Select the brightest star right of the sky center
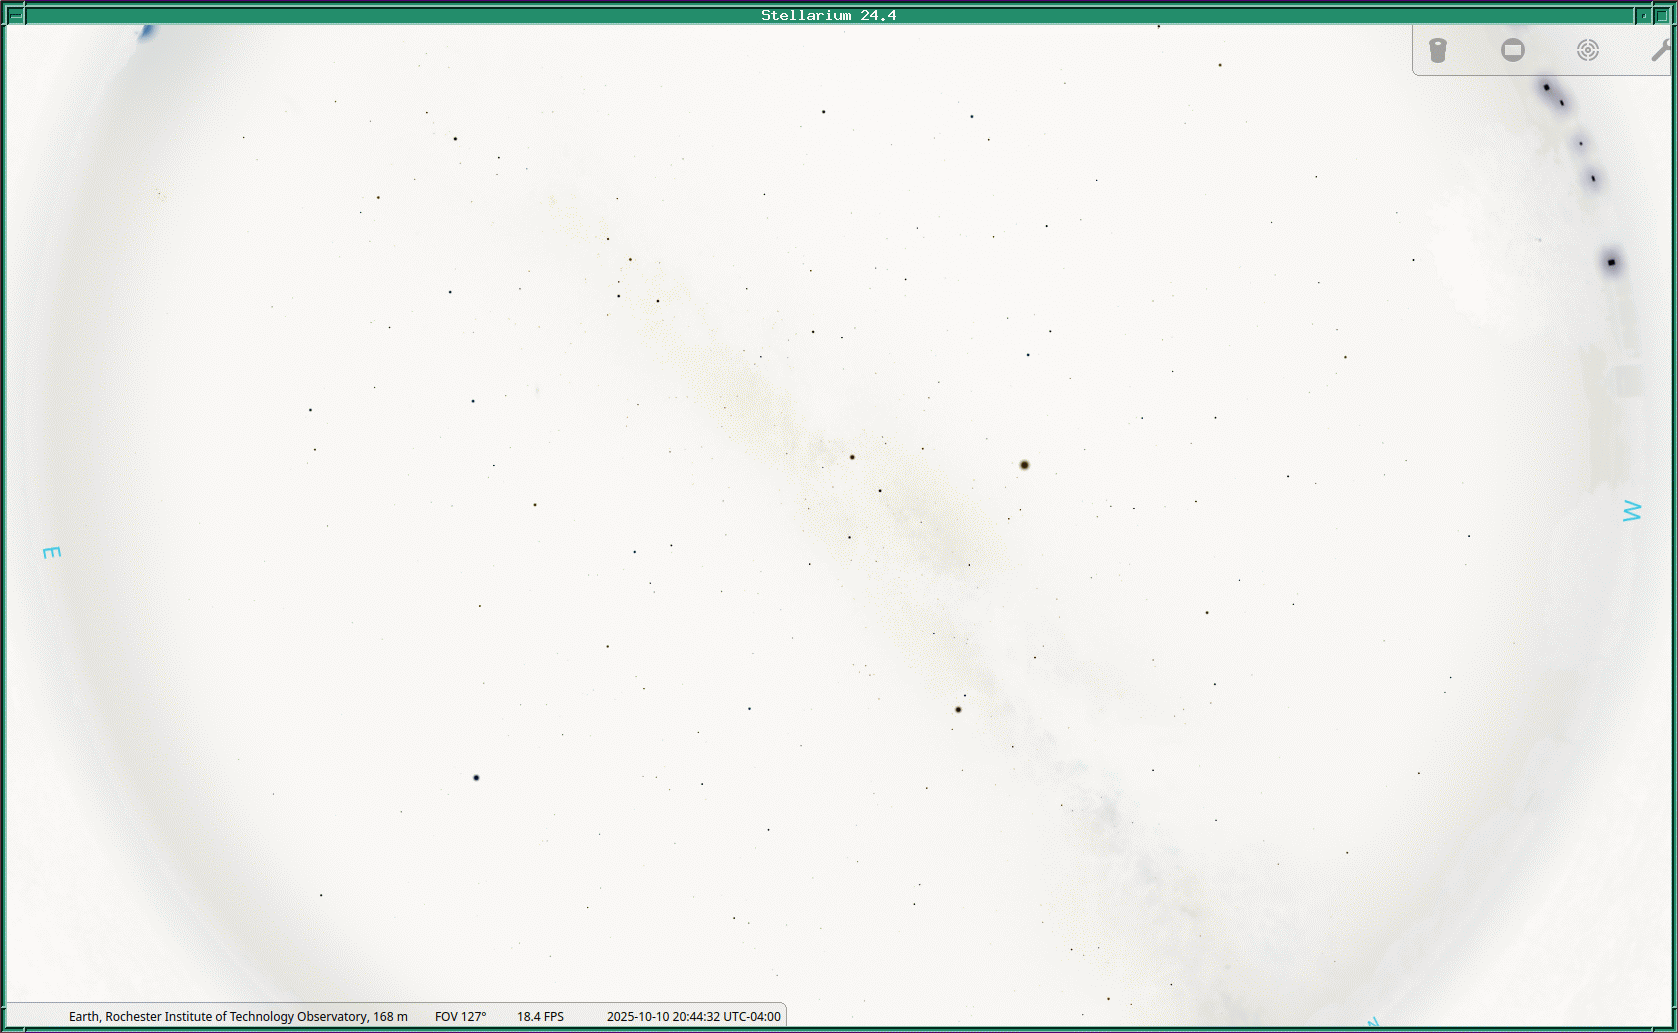This screenshot has width=1678, height=1033. click(x=1024, y=465)
